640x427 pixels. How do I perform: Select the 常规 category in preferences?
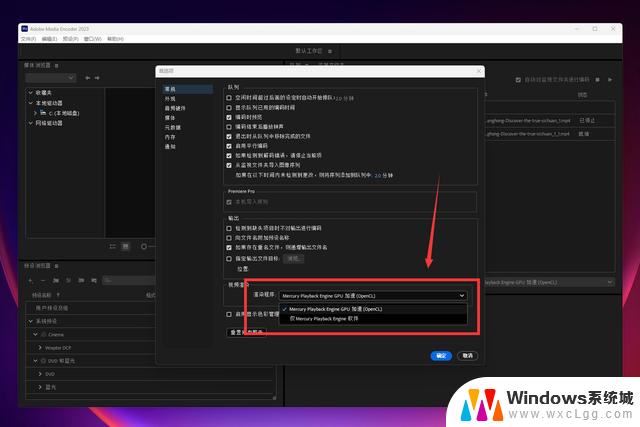[x=187, y=89]
